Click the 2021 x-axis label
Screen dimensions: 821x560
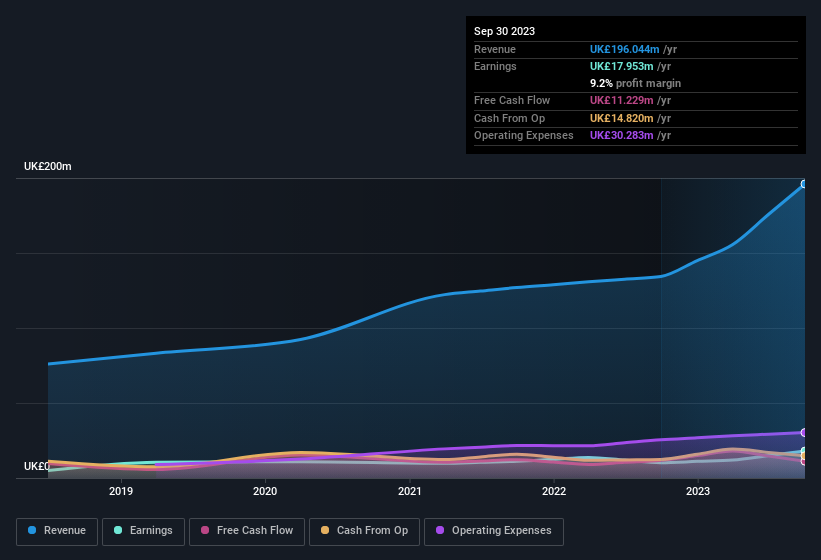click(x=409, y=491)
